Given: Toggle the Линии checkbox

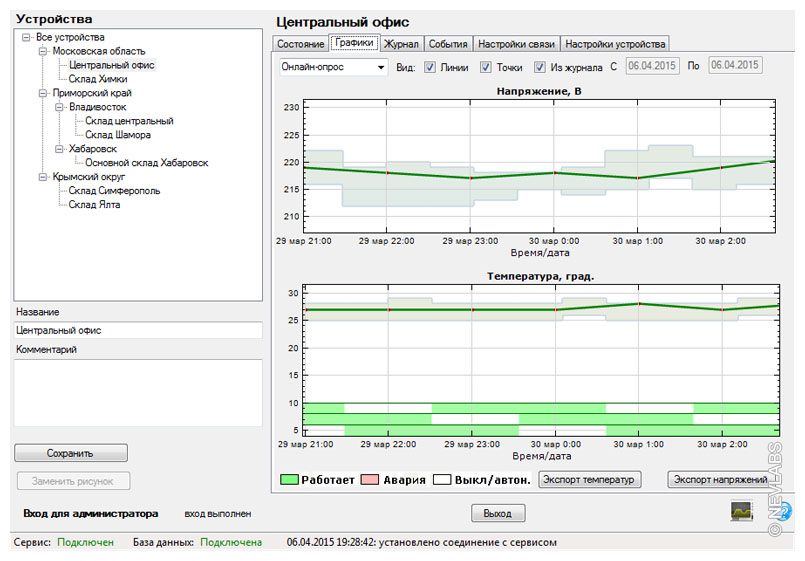Looking at the screenshot, I should pyautogui.click(x=430, y=68).
